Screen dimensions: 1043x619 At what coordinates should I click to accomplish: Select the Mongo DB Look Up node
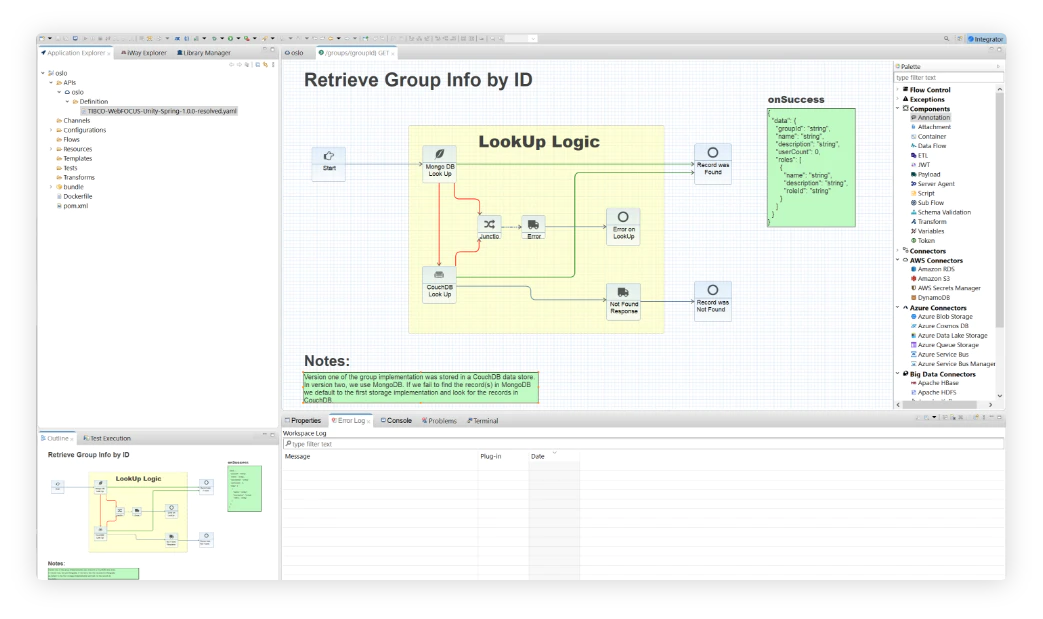439,164
